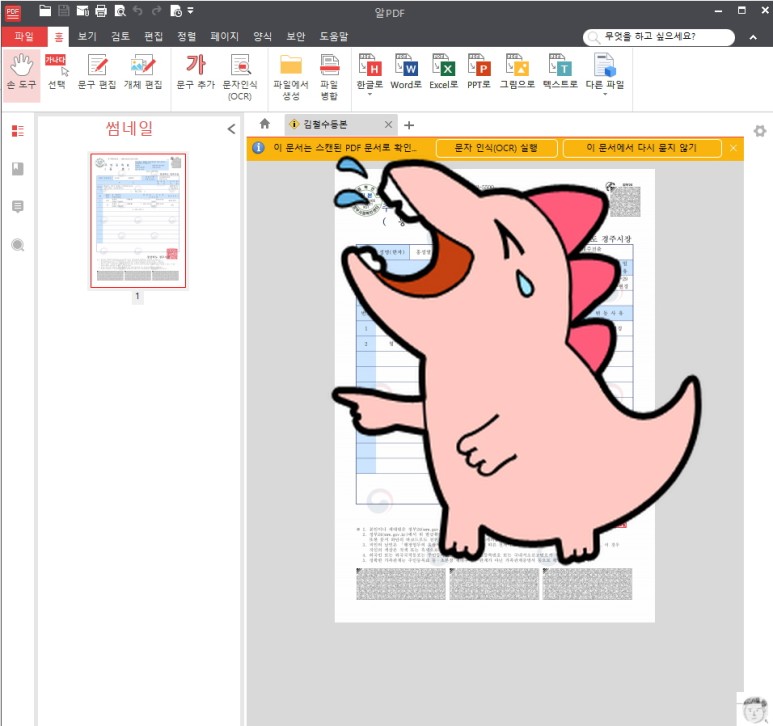Image resolution: width=773 pixels, height=726 pixels.
Task: Click the 무엇을 하고 싶으세요? search field
Action: [x=659, y=37]
